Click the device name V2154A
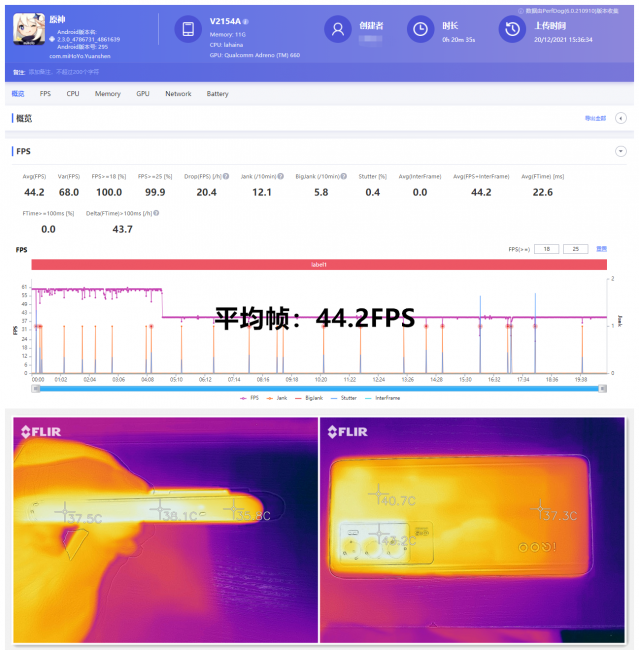This screenshot has height=650, width=639. tap(225, 21)
